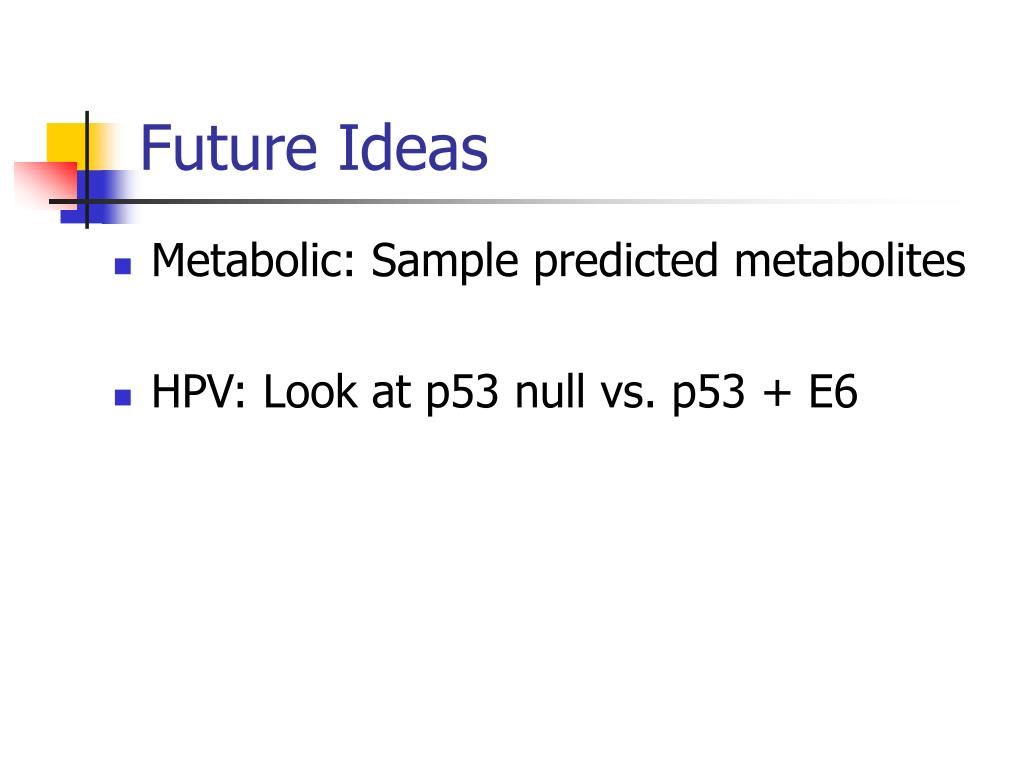Select the yellow decorative square
1024x768 pixels.
point(76,146)
